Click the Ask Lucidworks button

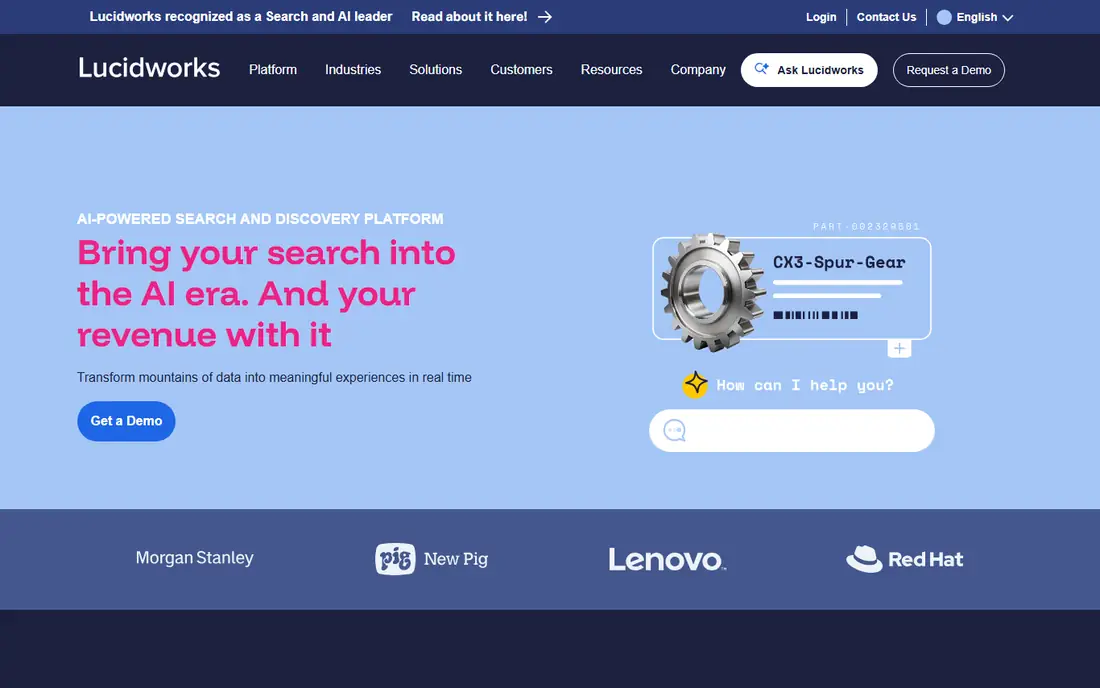tap(809, 70)
